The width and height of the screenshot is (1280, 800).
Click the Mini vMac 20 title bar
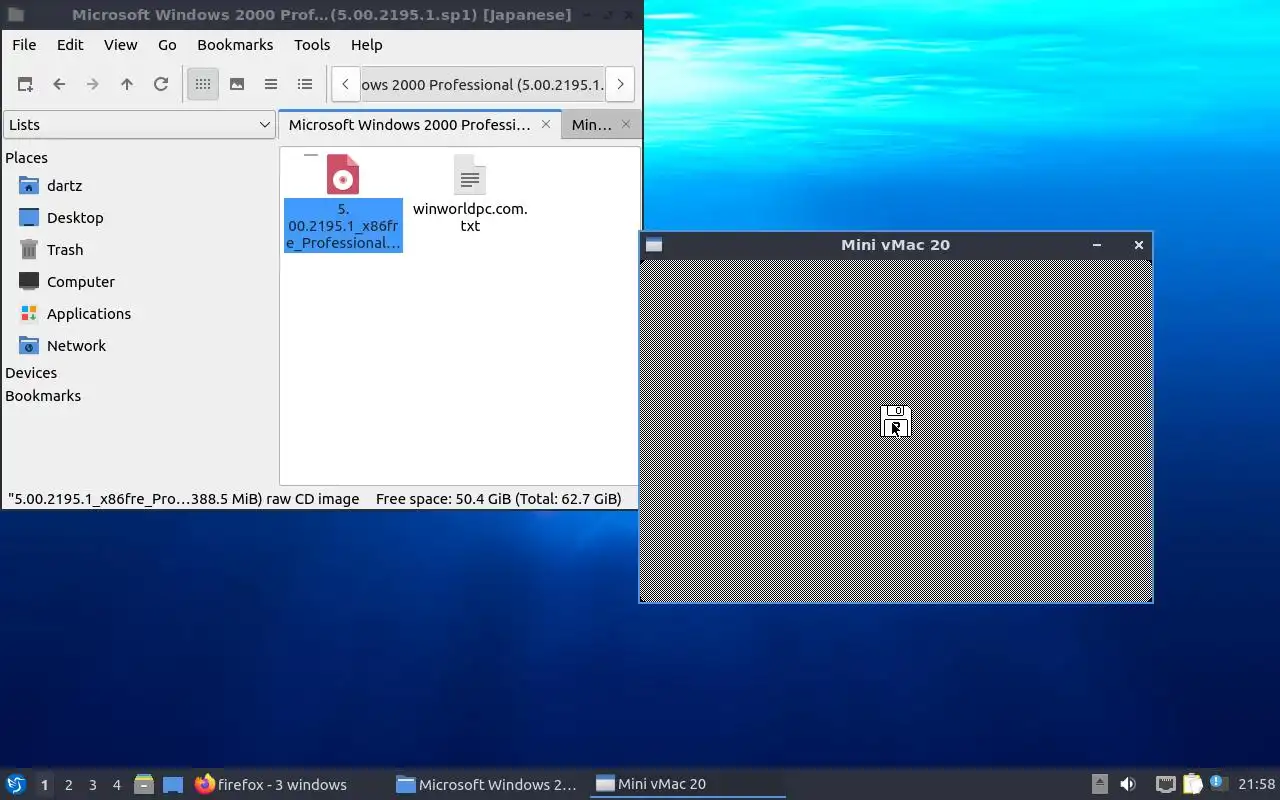click(x=895, y=245)
